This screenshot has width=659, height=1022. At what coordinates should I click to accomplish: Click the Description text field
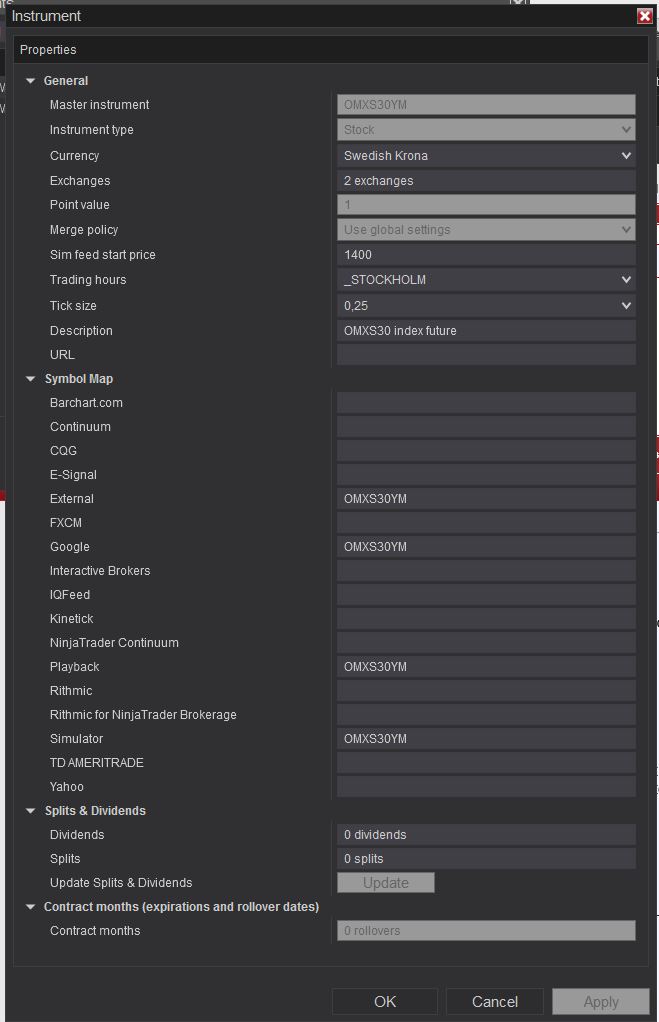[x=486, y=331]
